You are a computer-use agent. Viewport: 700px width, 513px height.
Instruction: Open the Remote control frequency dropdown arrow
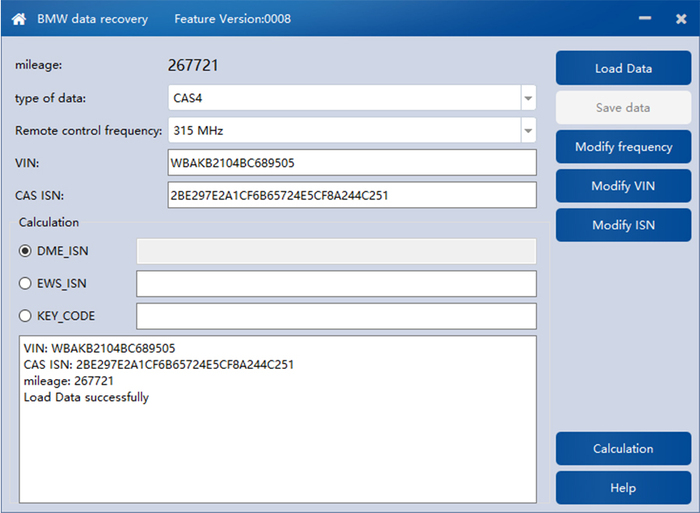click(528, 131)
